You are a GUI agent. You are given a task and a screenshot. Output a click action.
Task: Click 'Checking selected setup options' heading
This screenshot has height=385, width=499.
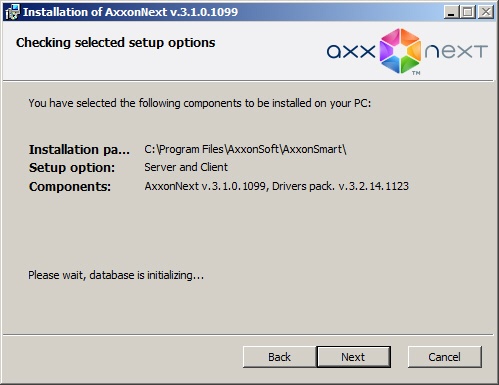(x=116, y=43)
